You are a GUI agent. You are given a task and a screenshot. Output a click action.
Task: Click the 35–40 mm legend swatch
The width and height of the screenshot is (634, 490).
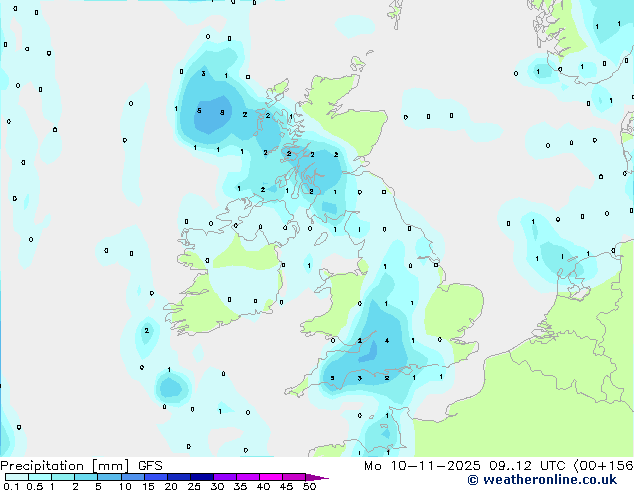248,477
